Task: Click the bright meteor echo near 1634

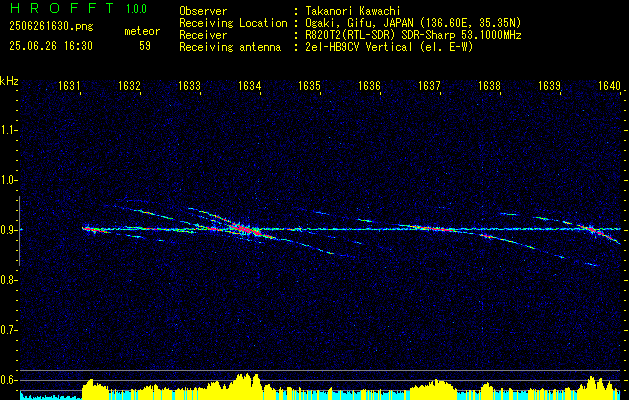Action: [244, 229]
